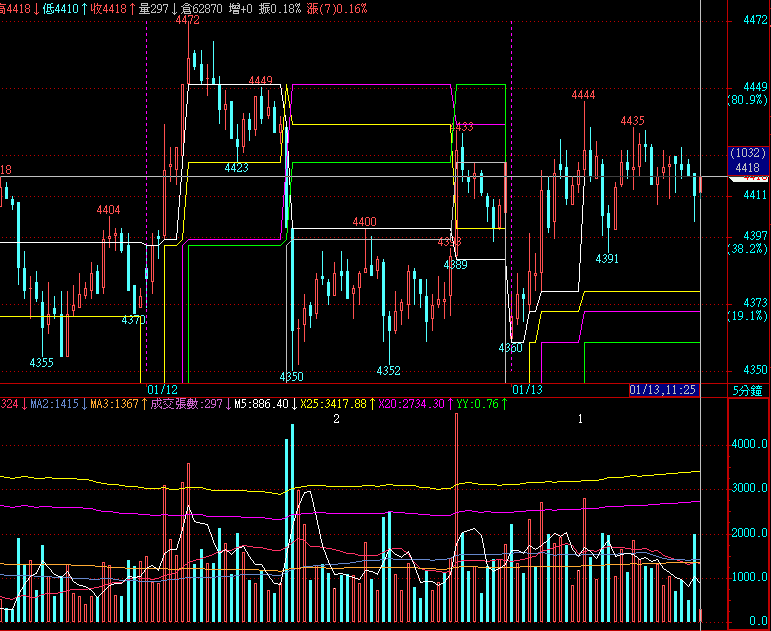Select the X25:3417.88 indicator label
This screenshot has width=771, height=631.
coord(336,404)
